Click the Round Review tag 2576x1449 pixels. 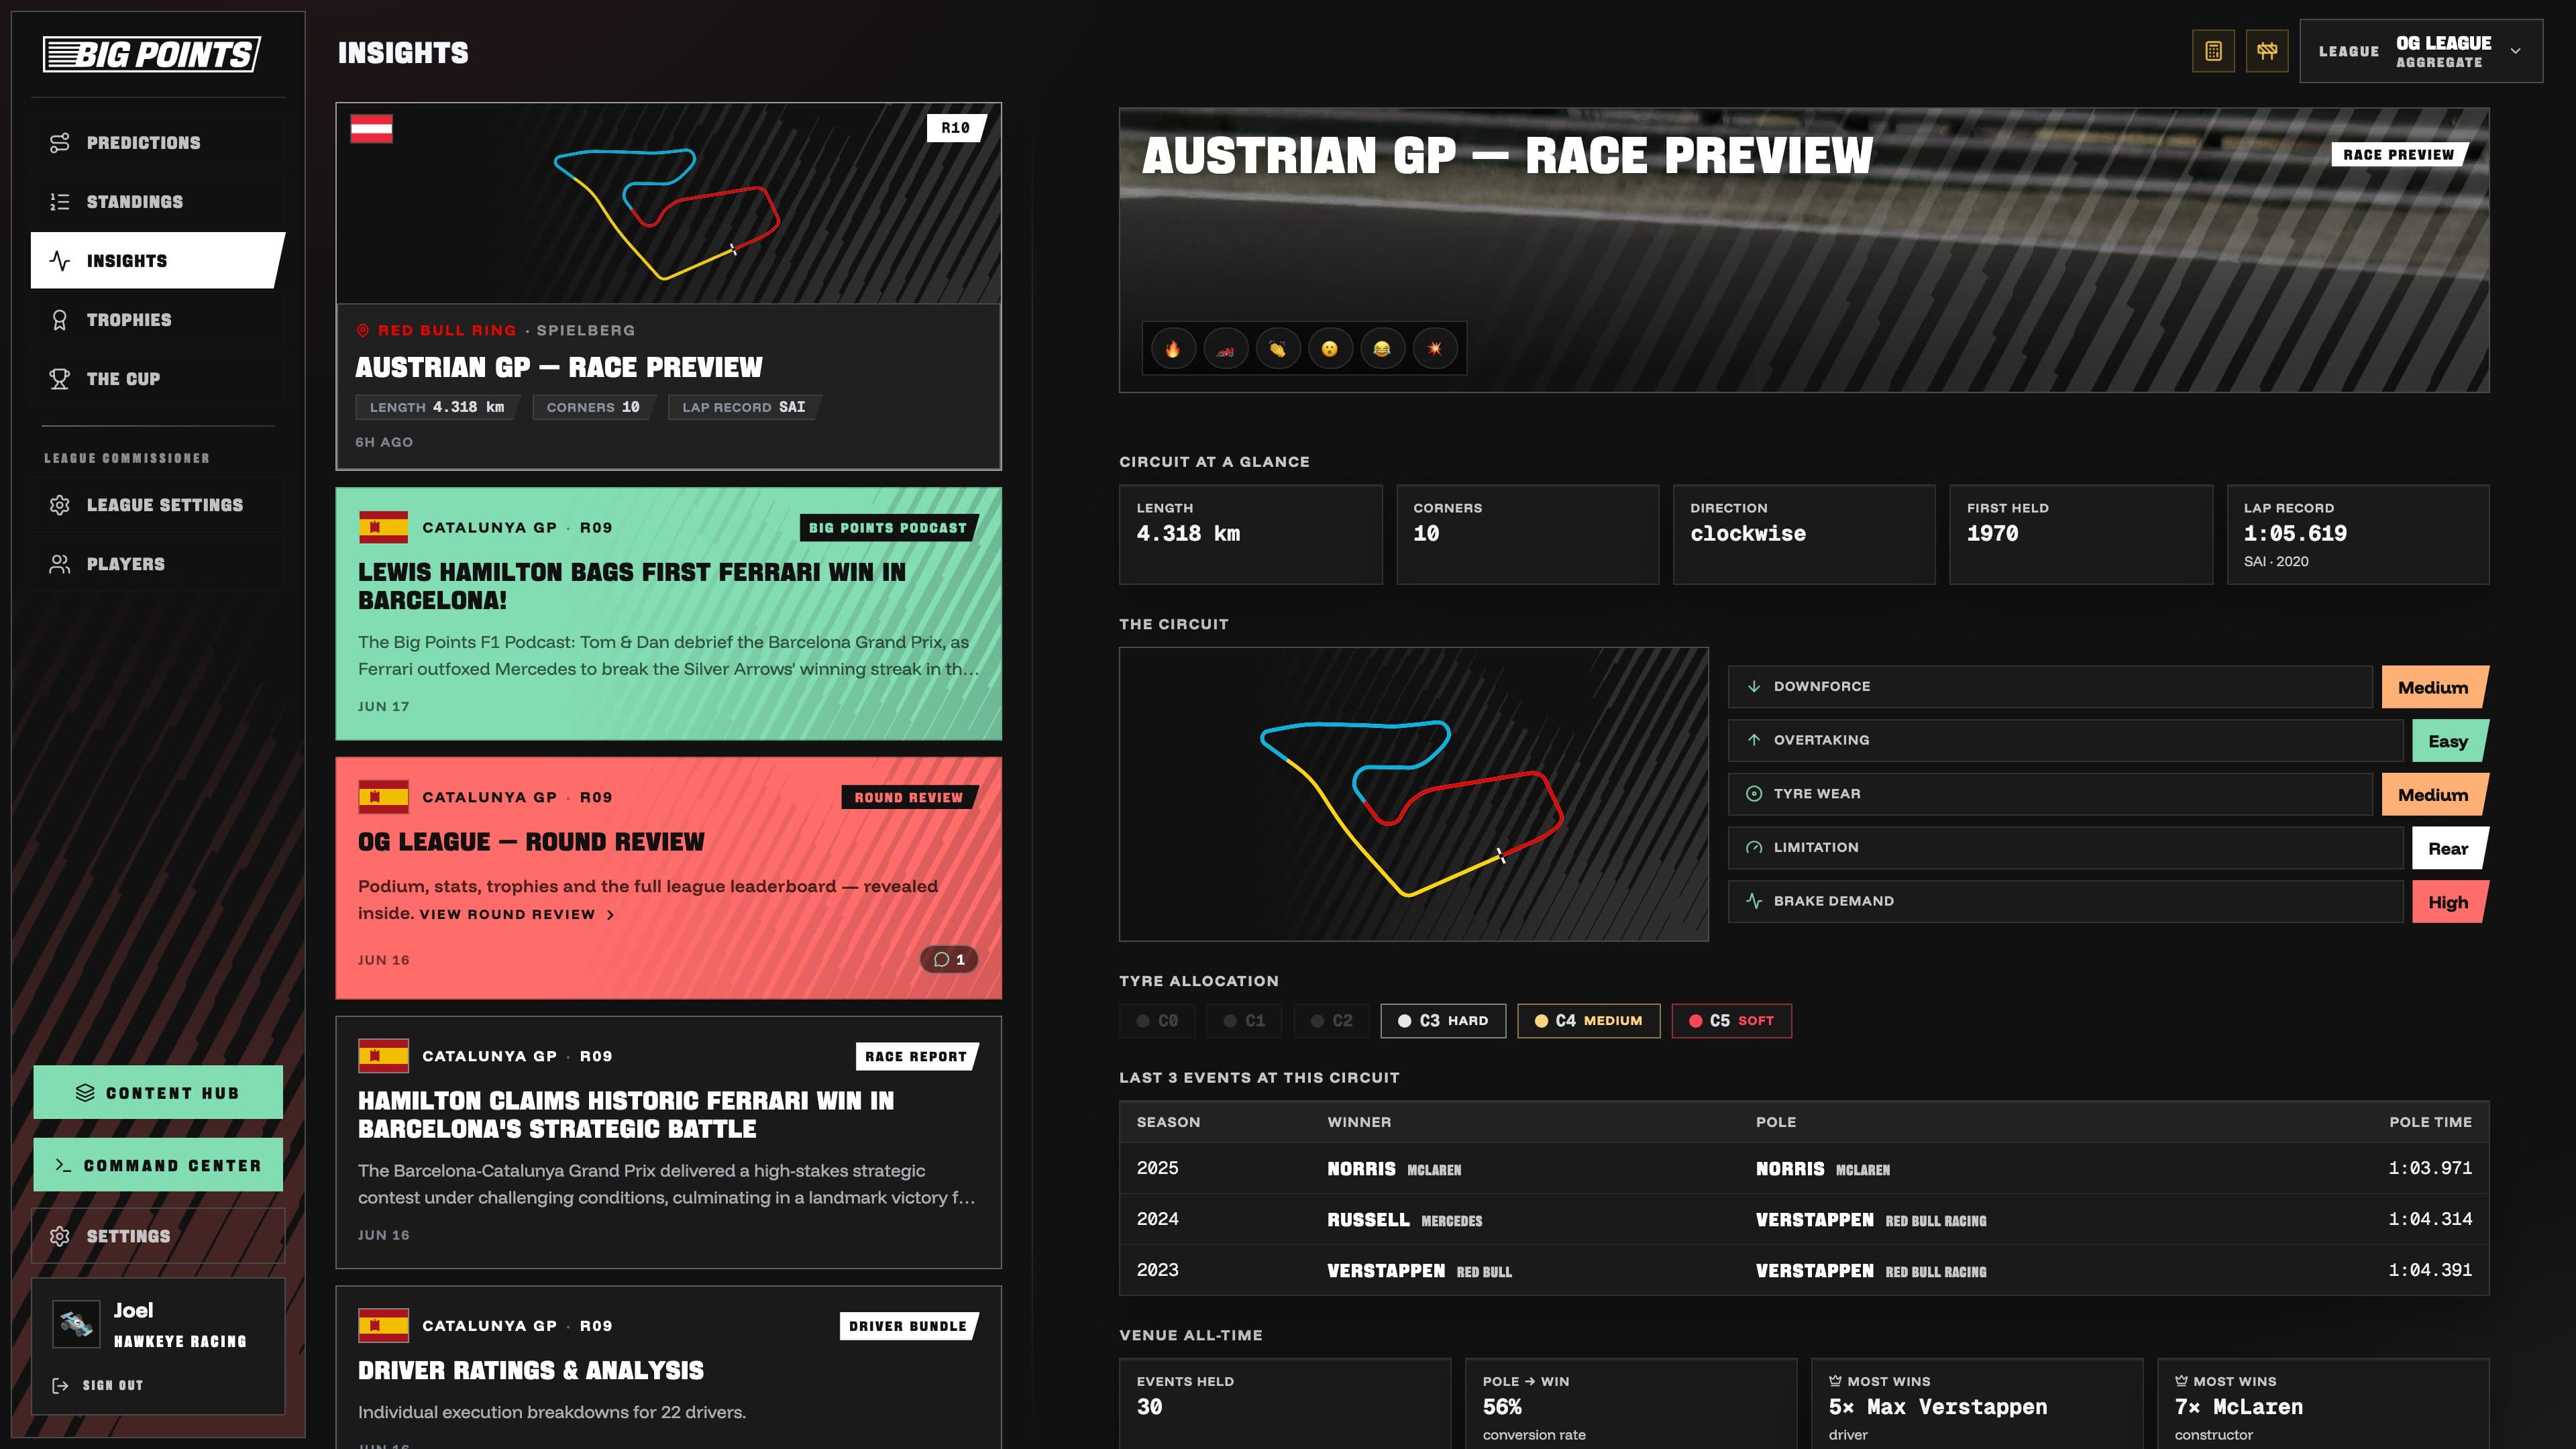point(909,797)
